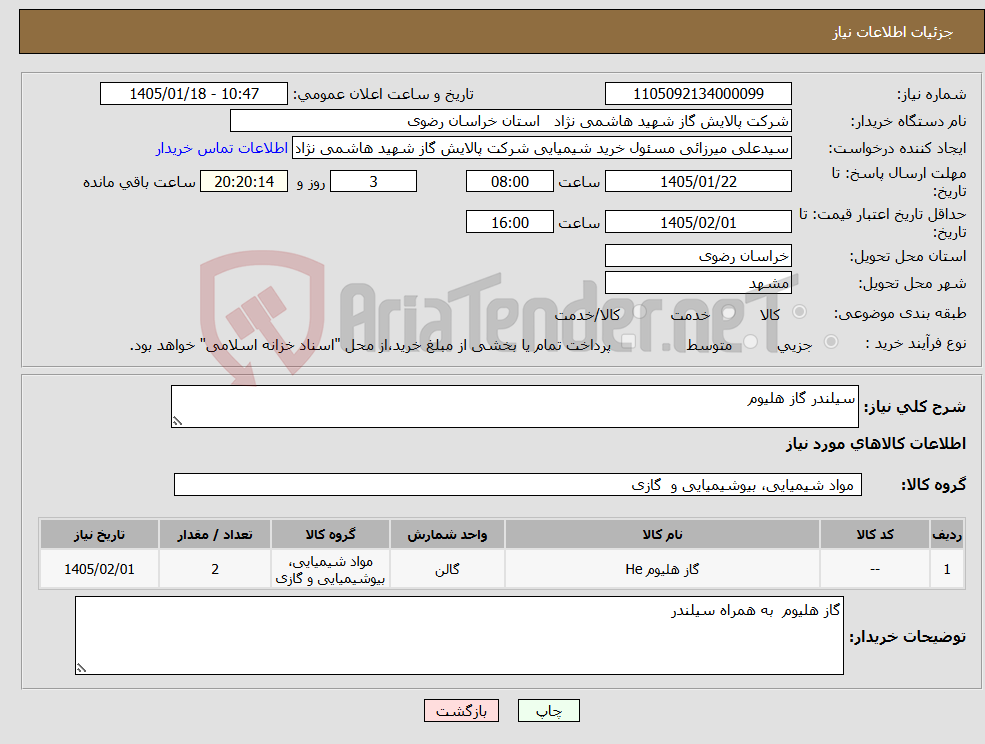Click the تعداد / مقدار column header
This screenshot has height=744, width=985.
tap(215, 534)
